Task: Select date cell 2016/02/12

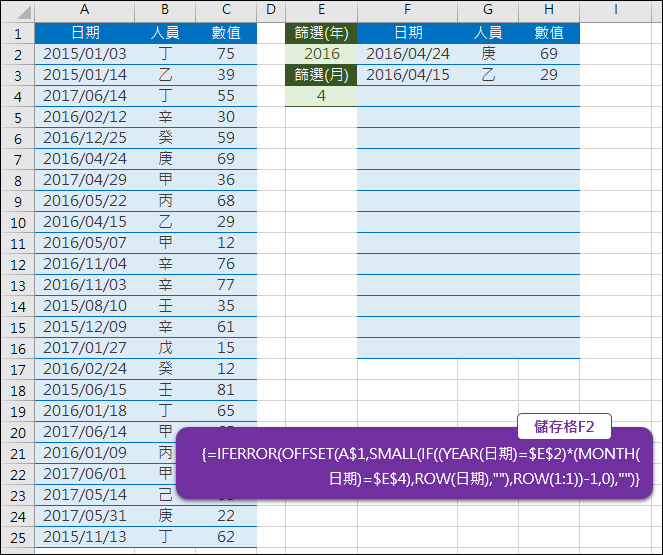Action: [x=85, y=117]
